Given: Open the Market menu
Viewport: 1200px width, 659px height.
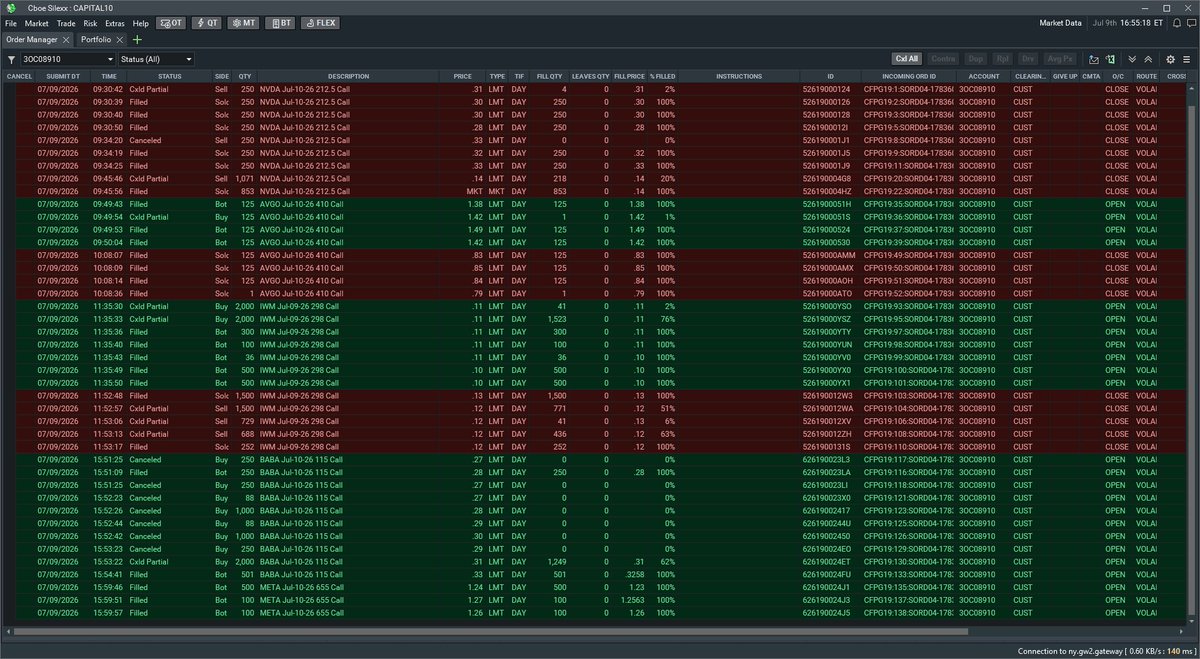Looking at the screenshot, I should tap(36, 23).
